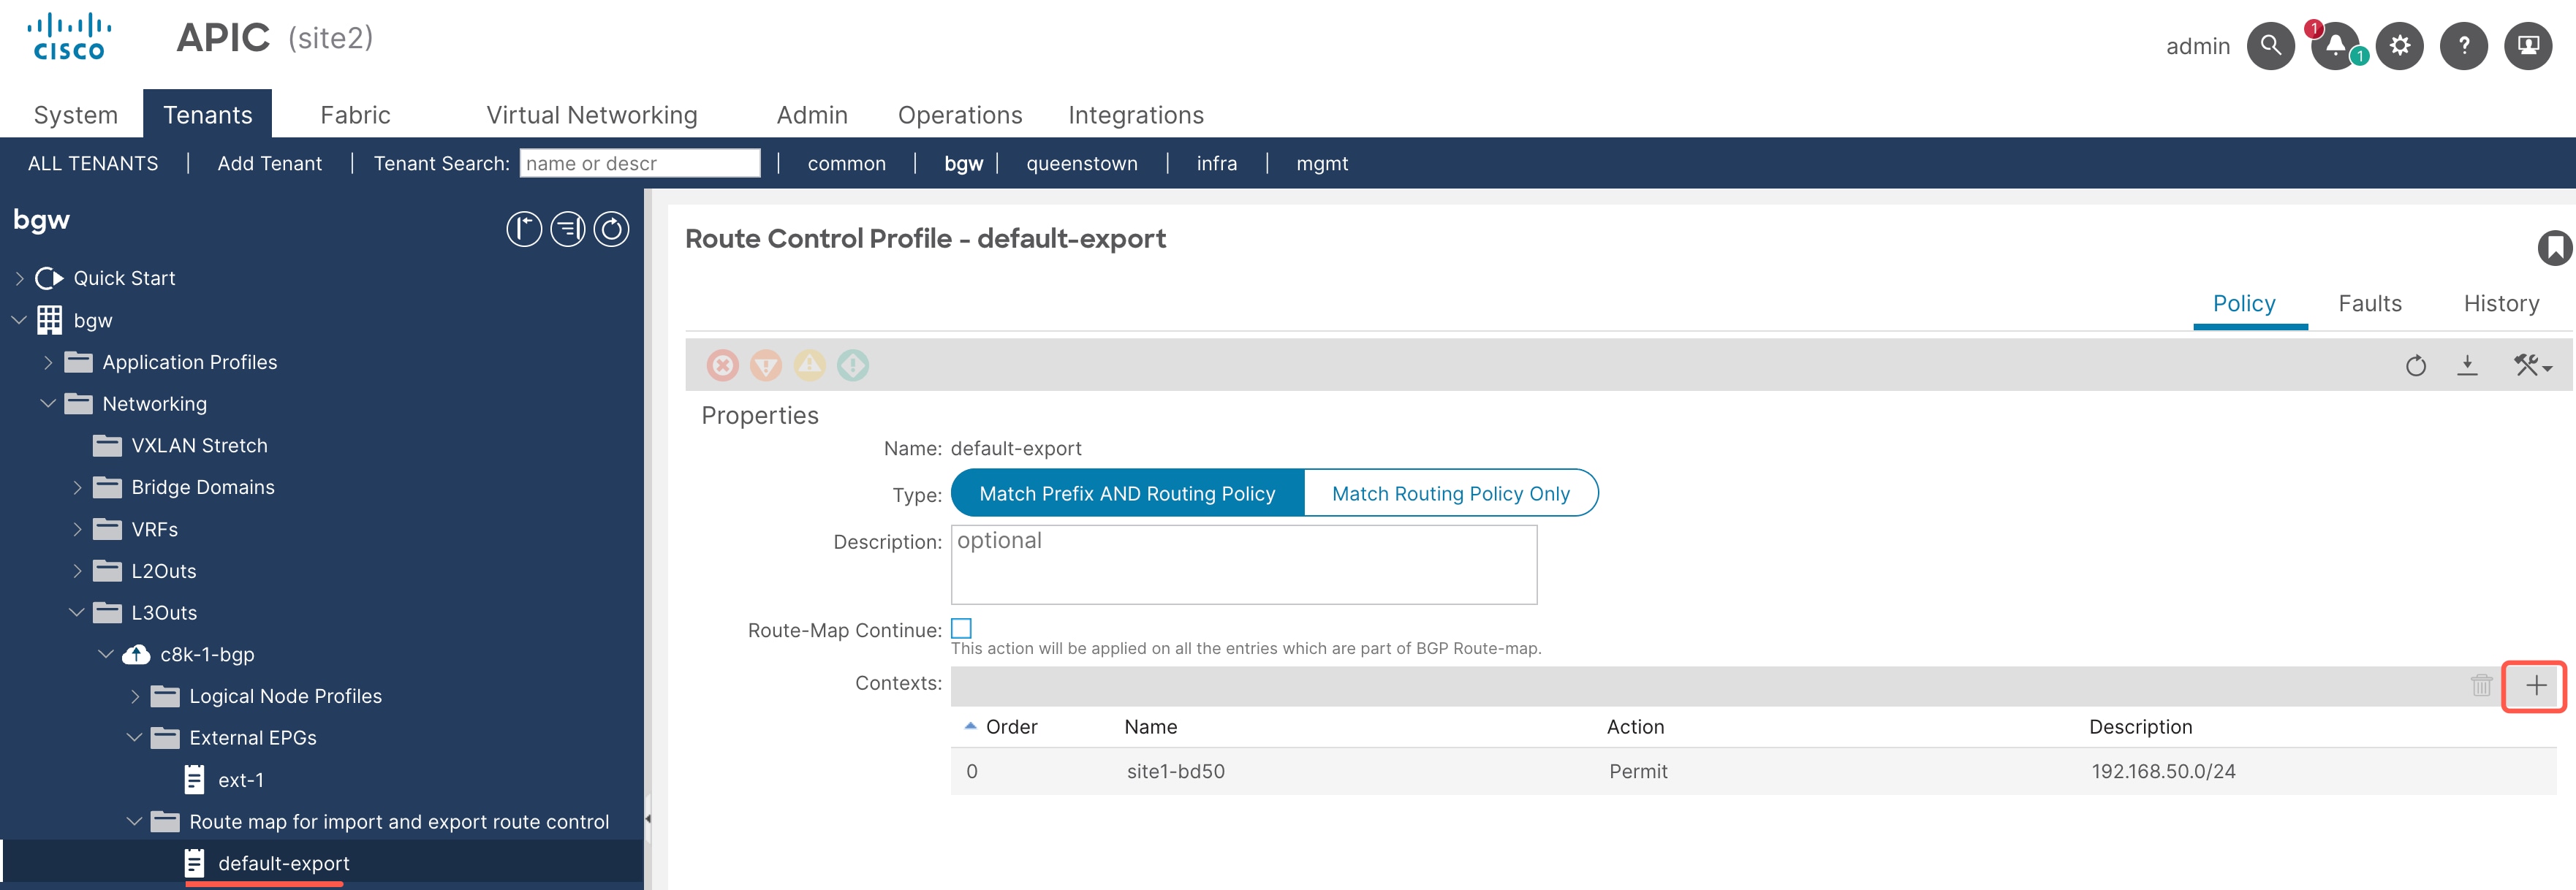Switch to the Faults tab
The height and width of the screenshot is (890, 2576).
point(2369,303)
